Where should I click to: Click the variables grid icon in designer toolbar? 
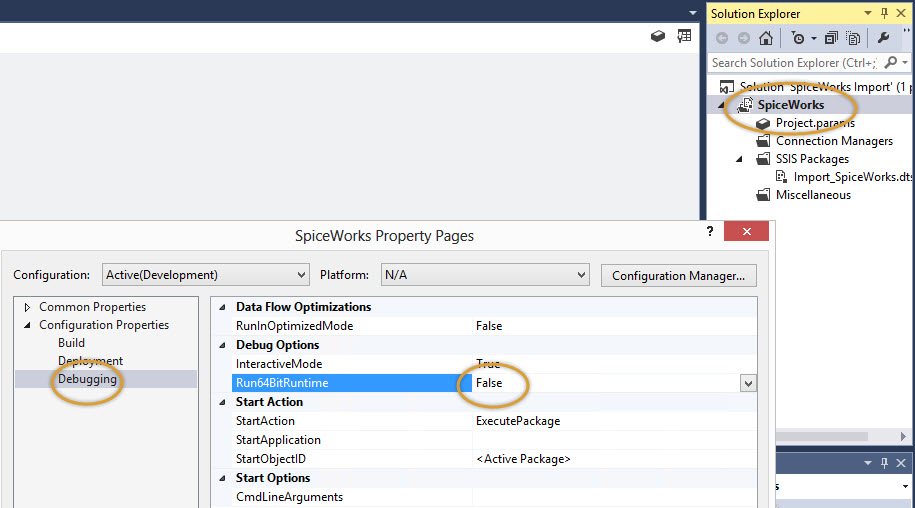684,36
